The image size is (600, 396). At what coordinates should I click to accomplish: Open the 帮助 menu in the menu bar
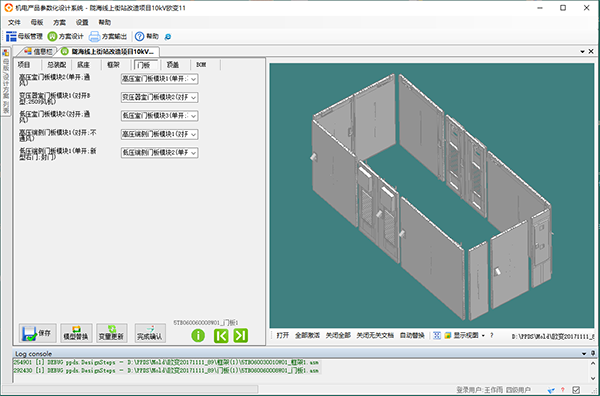(104, 23)
